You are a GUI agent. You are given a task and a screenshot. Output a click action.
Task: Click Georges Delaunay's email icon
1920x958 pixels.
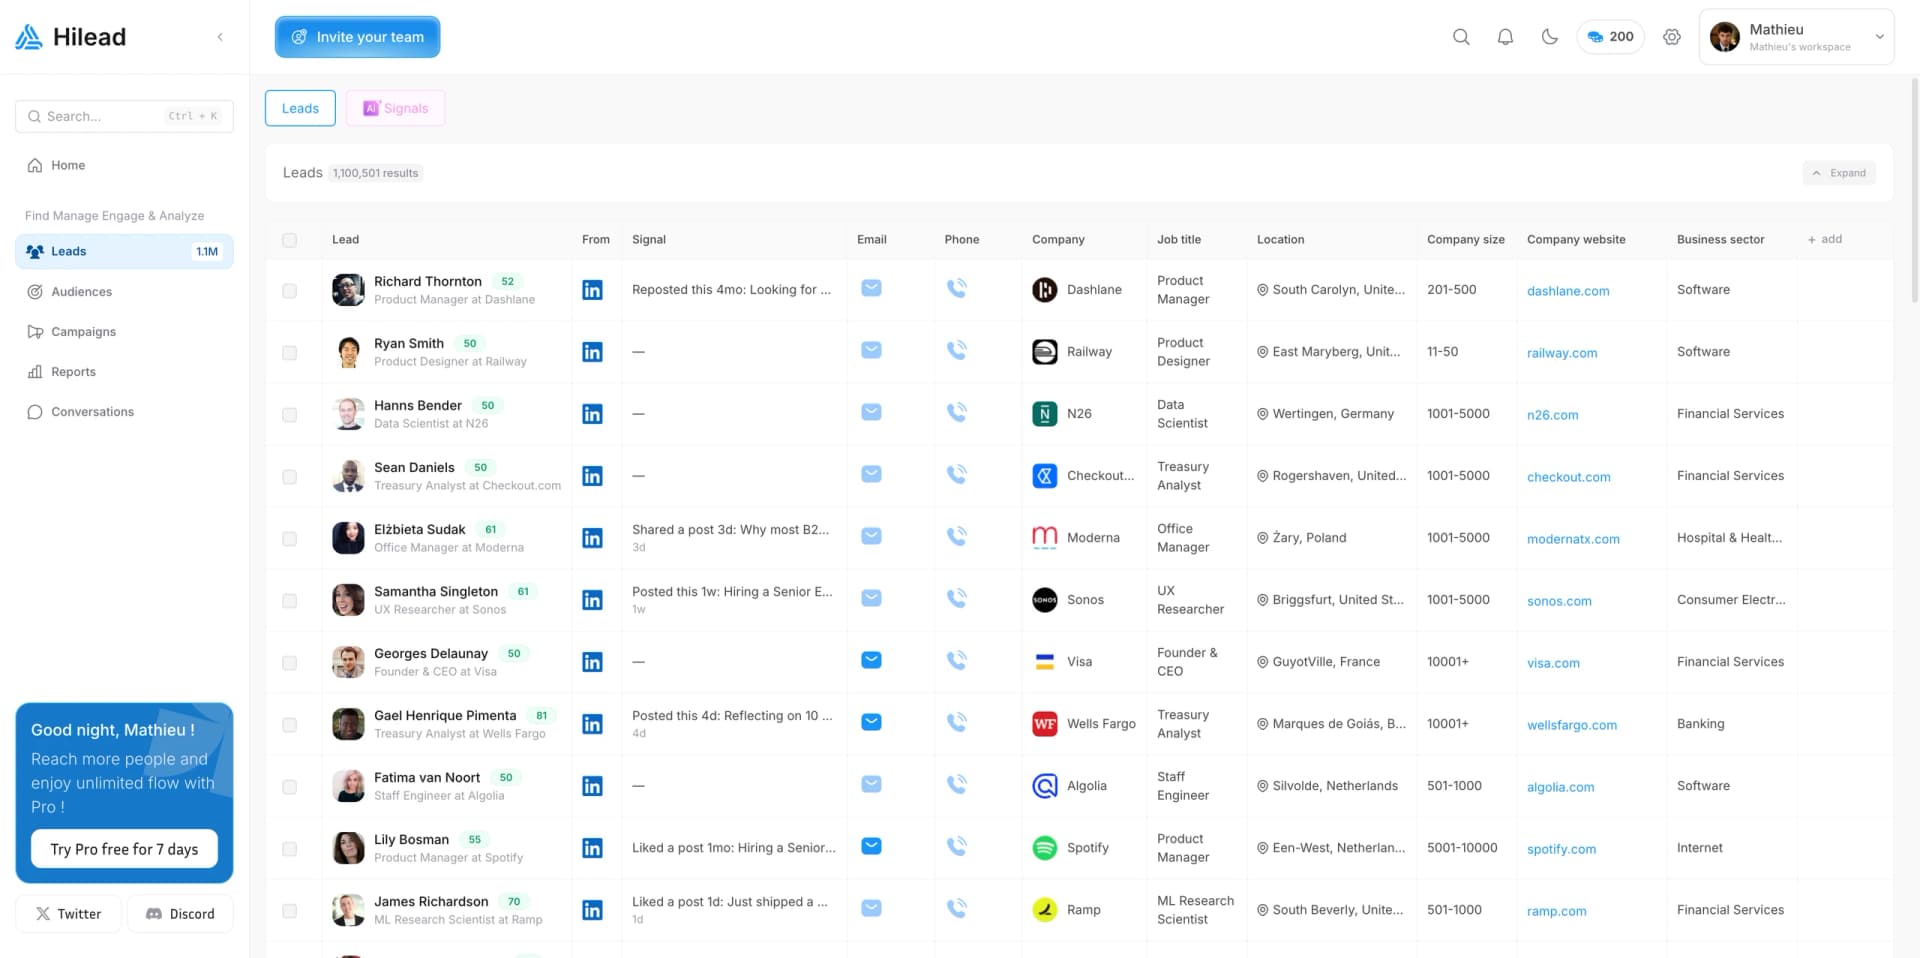(871, 660)
